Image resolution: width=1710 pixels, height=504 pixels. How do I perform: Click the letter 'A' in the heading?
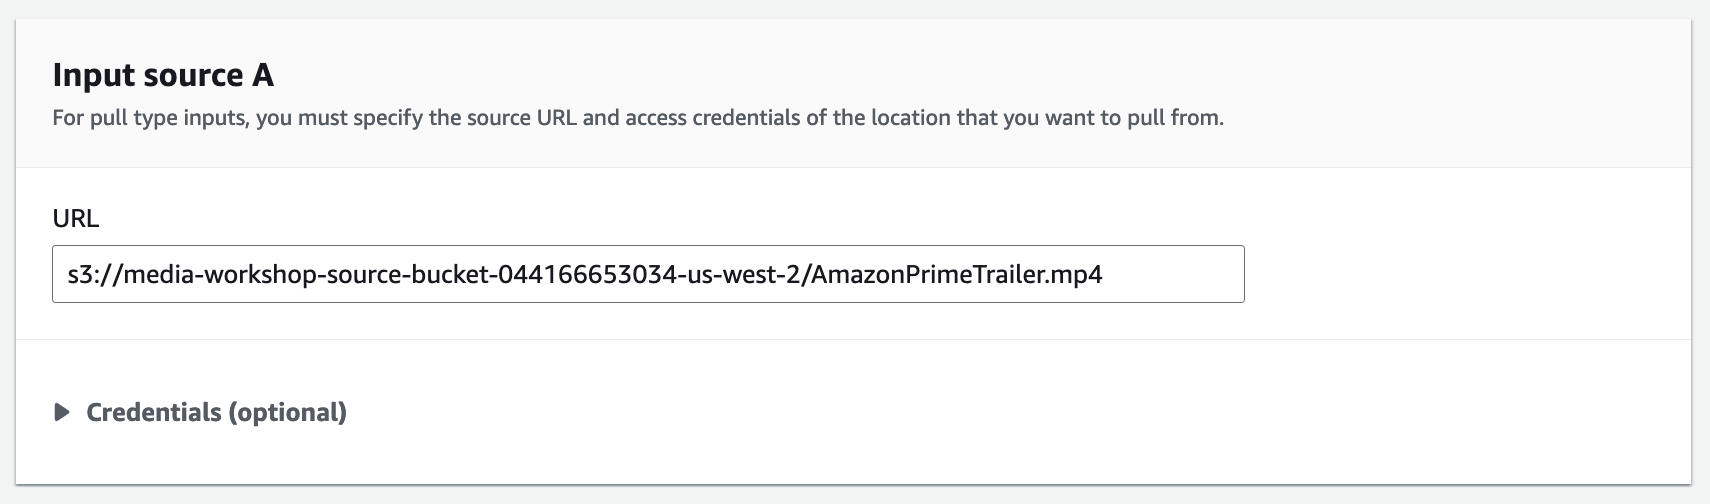pyautogui.click(x=263, y=75)
